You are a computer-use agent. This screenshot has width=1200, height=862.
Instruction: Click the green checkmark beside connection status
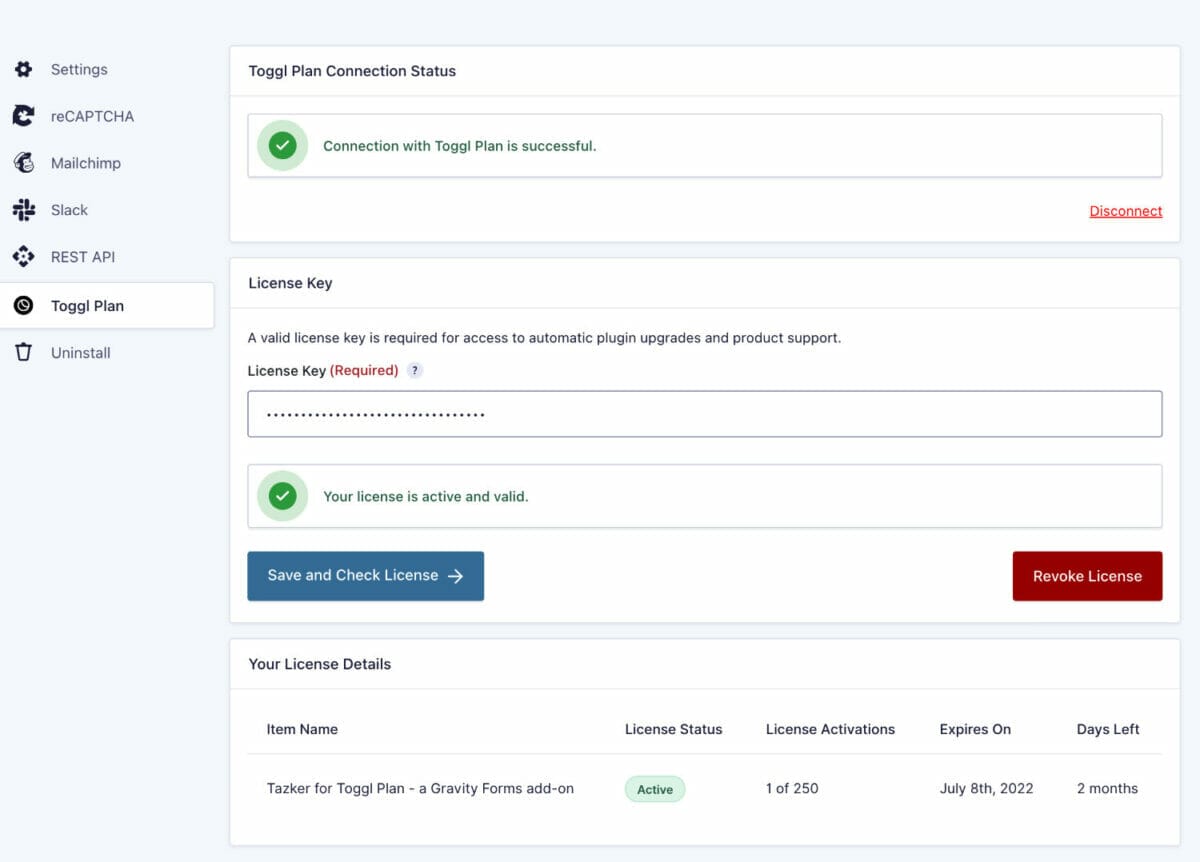point(282,146)
